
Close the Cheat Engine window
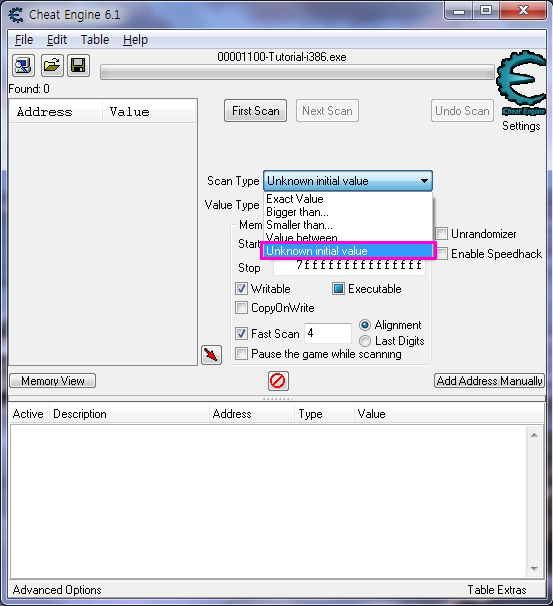click(523, 11)
